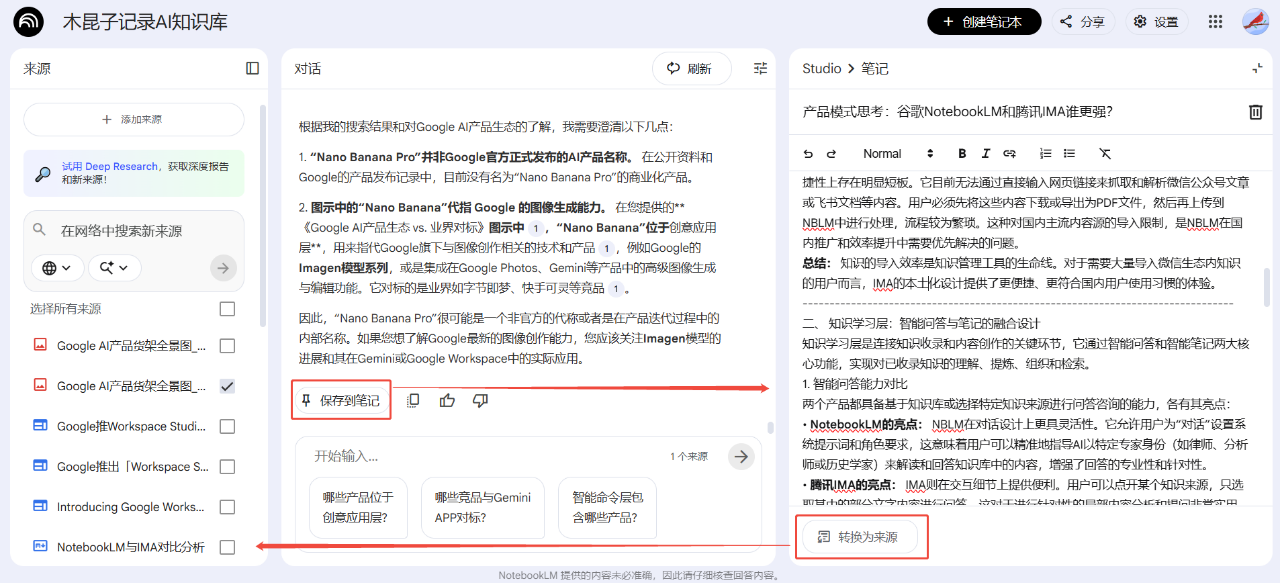Clear formatting in the note editor
The image size is (1280, 583).
point(1105,153)
